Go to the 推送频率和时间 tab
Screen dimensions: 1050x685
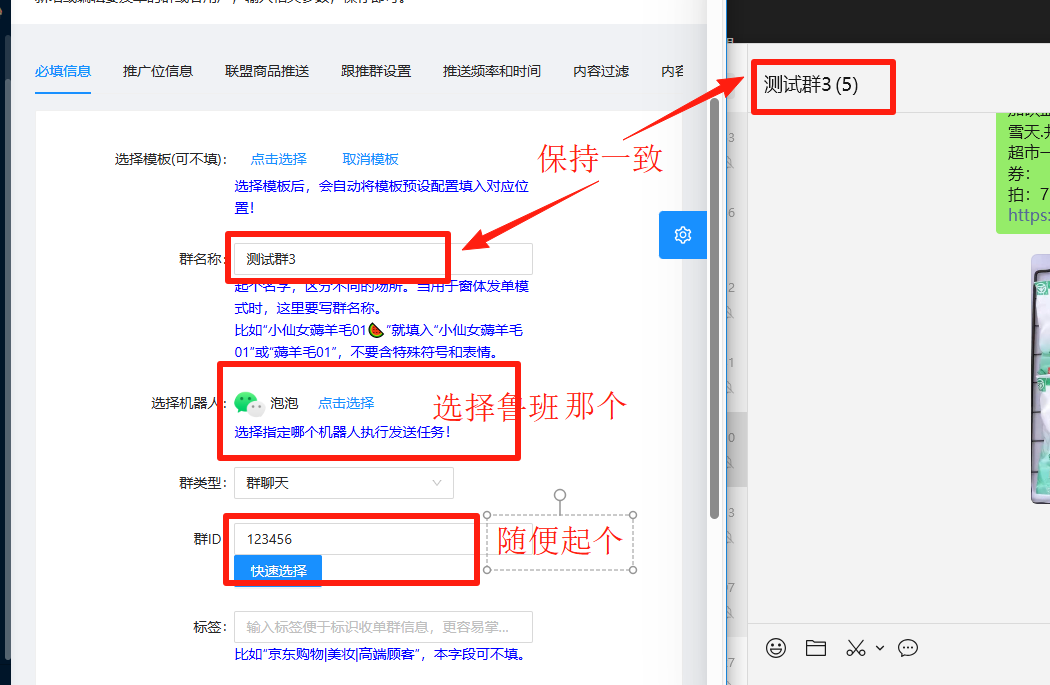492,71
